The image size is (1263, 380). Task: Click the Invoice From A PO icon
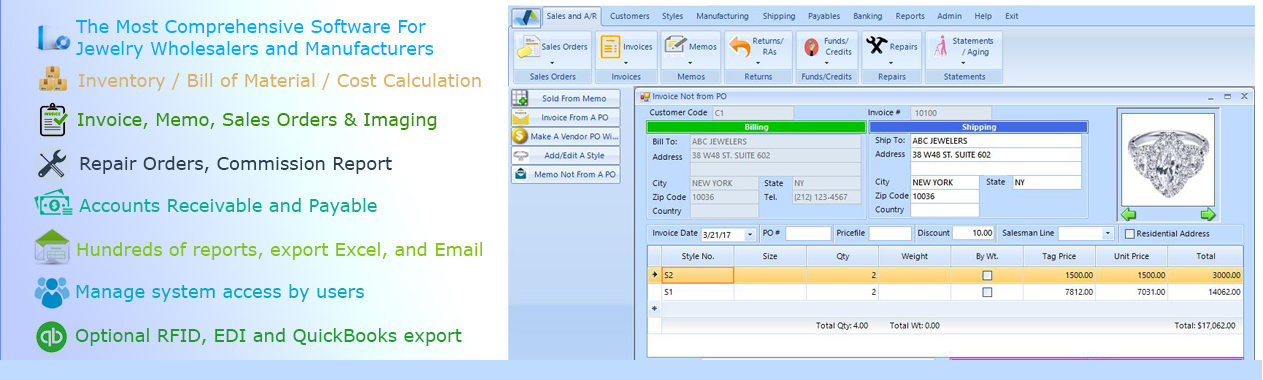pos(520,117)
